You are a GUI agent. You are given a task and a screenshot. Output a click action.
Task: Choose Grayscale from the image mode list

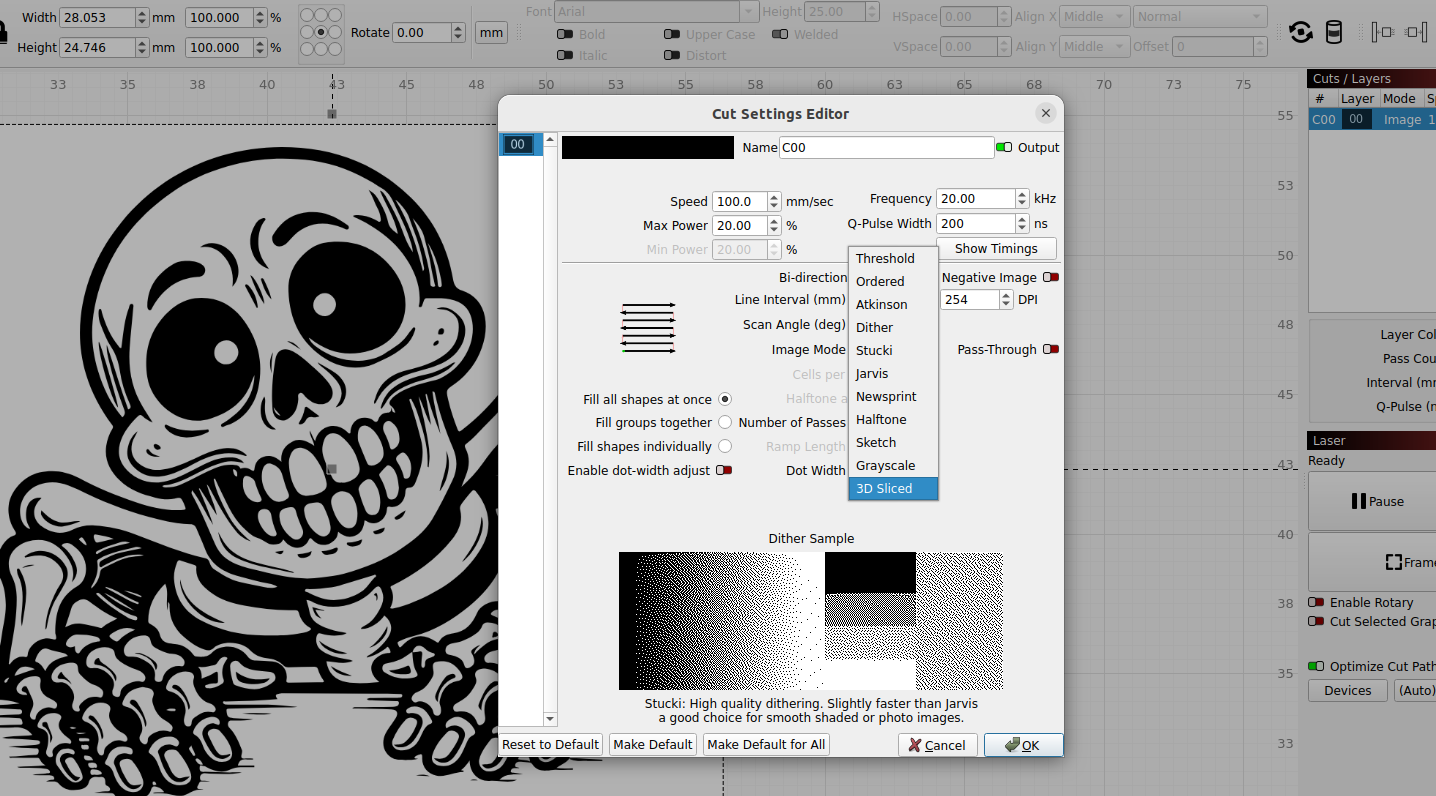[x=885, y=466]
